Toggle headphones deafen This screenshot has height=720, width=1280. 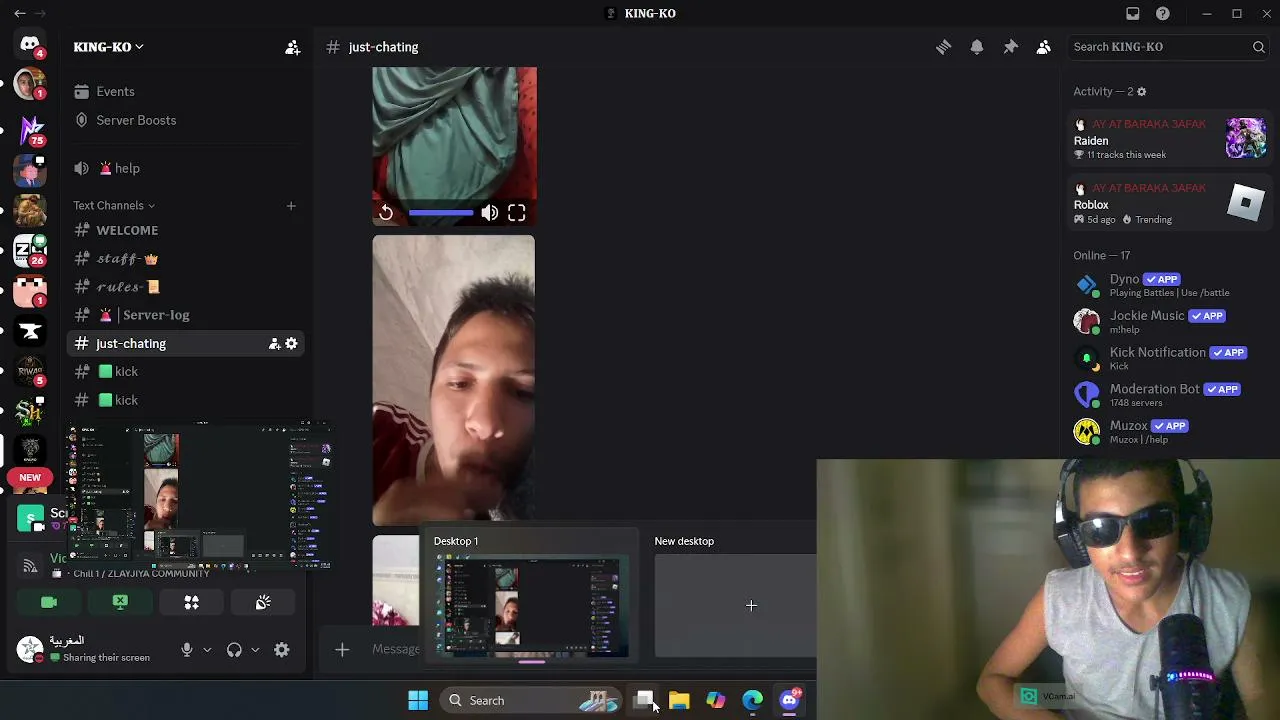tap(234, 650)
